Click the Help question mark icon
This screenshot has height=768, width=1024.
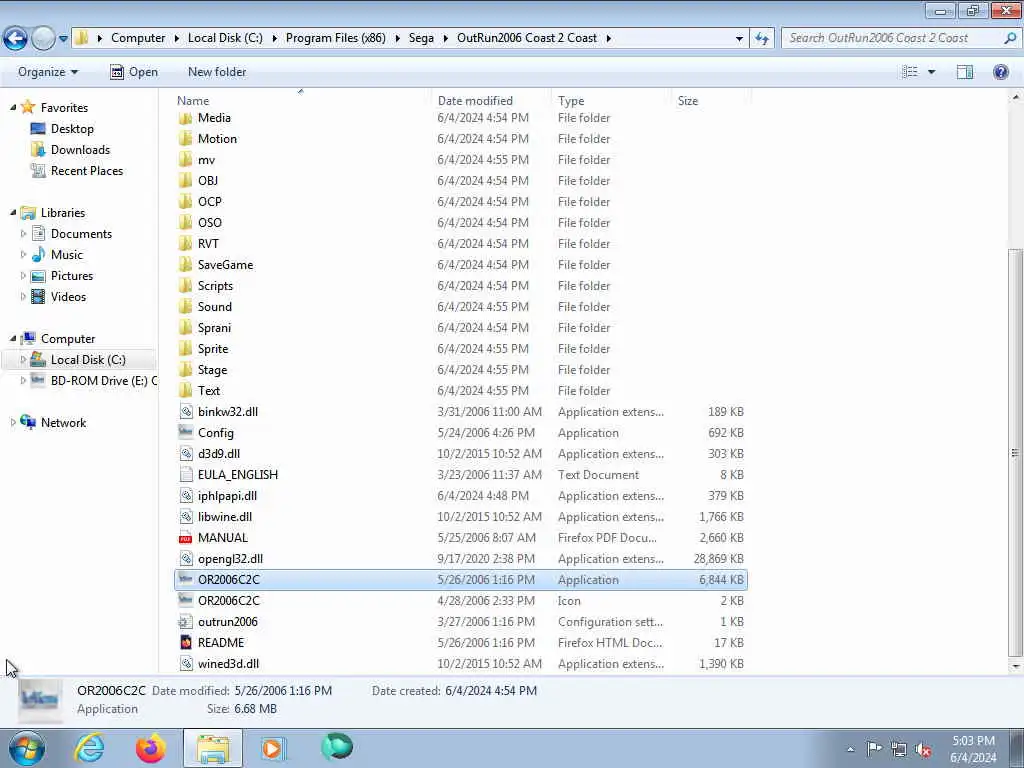click(1000, 72)
